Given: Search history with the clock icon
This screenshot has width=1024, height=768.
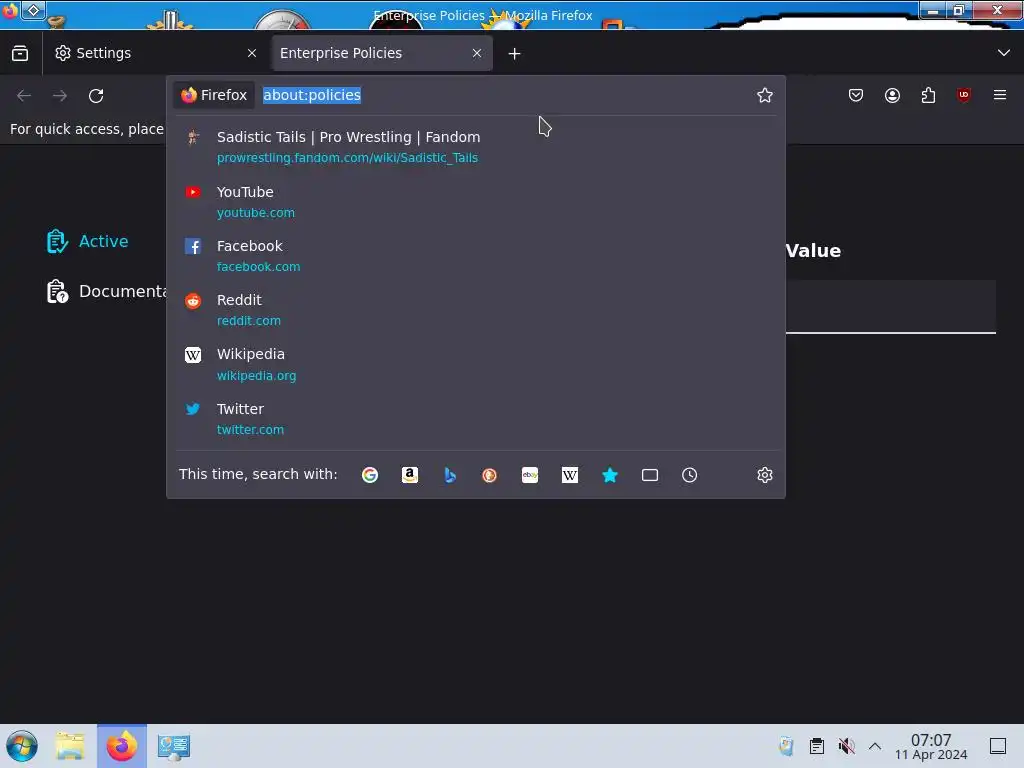Looking at the screenshot, I should 690,475.
